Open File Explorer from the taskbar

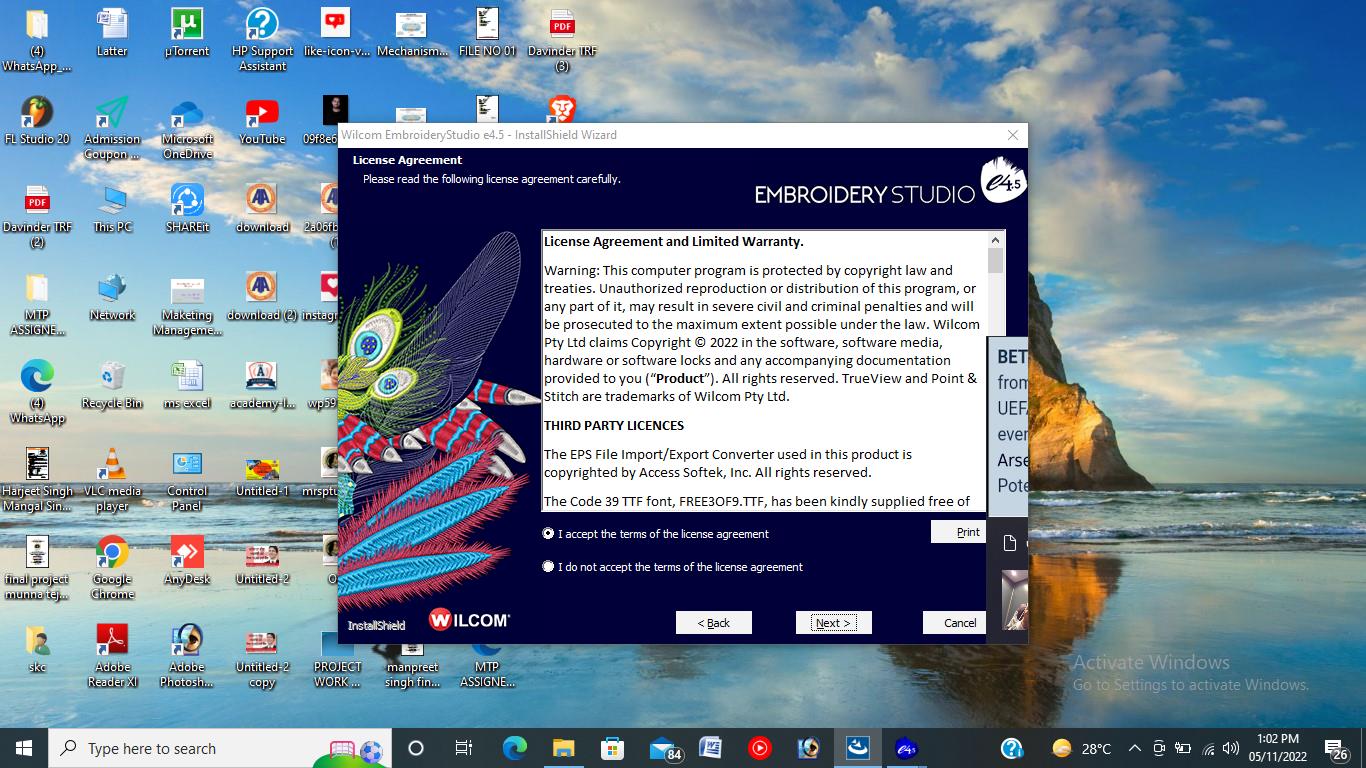point(564,748)
